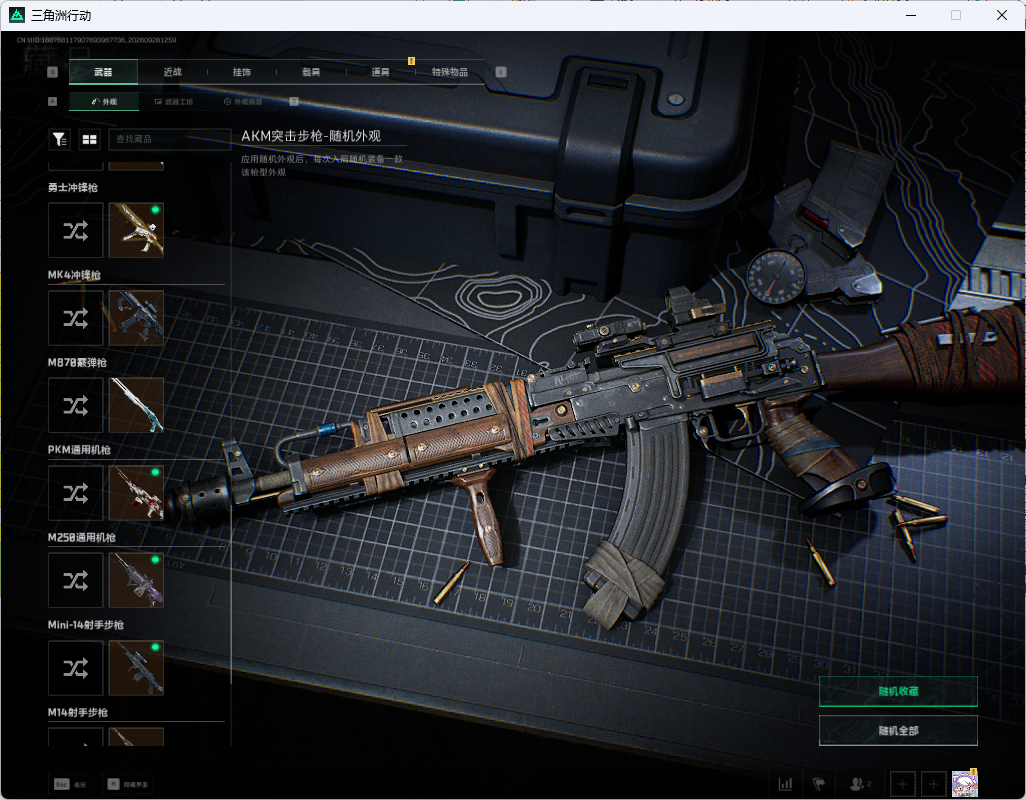Select random-skin shuffle for M870霰弹枪
Image resolution: width=1026 pixels, height=800 pixels.
click(x=76, y=406)
